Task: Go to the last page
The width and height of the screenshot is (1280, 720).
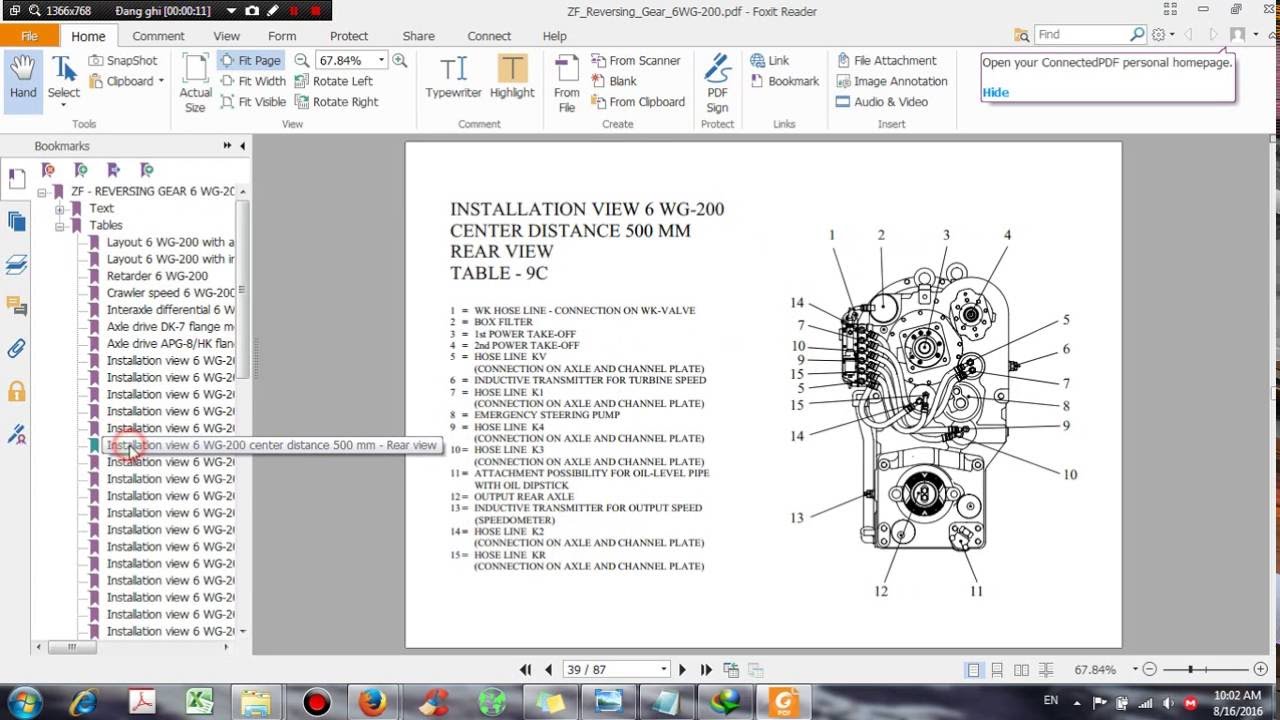Action: (706, 670)
